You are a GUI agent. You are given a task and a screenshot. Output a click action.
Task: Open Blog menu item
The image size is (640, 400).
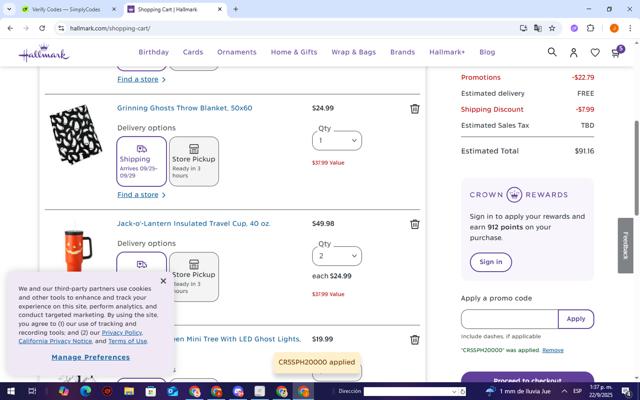pos(487,52)
